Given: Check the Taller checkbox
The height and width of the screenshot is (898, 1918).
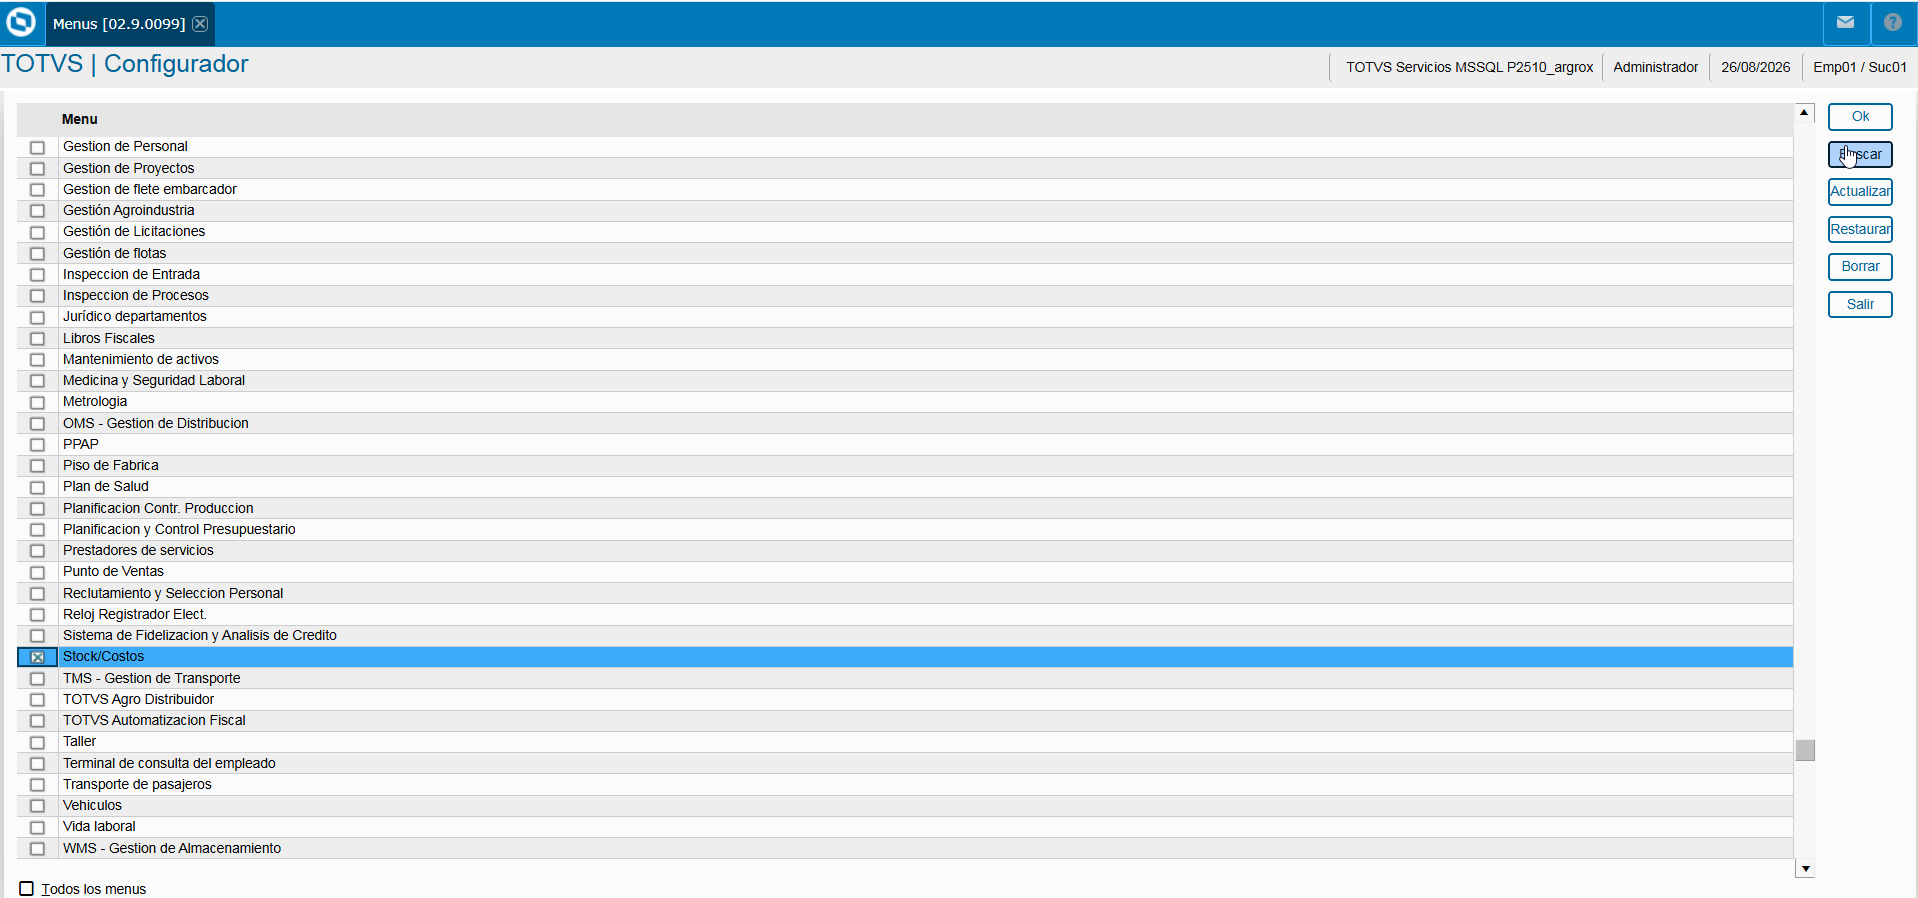Looking at the screenshot, I should coord(37,742).
